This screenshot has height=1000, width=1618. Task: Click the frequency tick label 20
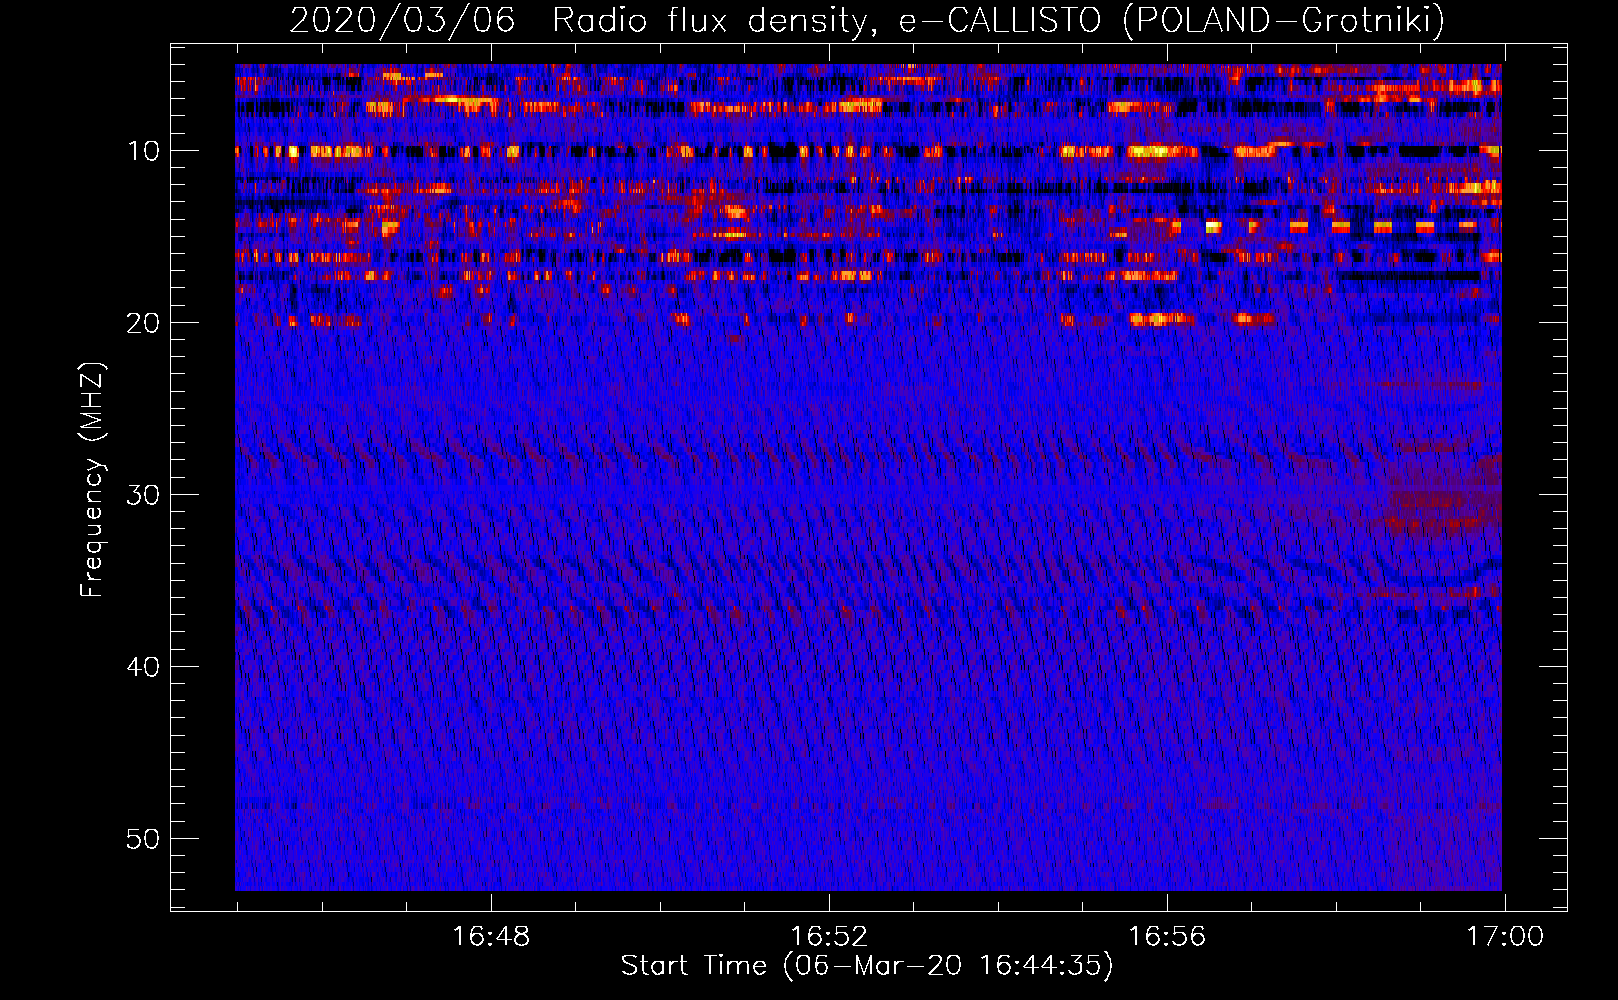coord(144,323)
